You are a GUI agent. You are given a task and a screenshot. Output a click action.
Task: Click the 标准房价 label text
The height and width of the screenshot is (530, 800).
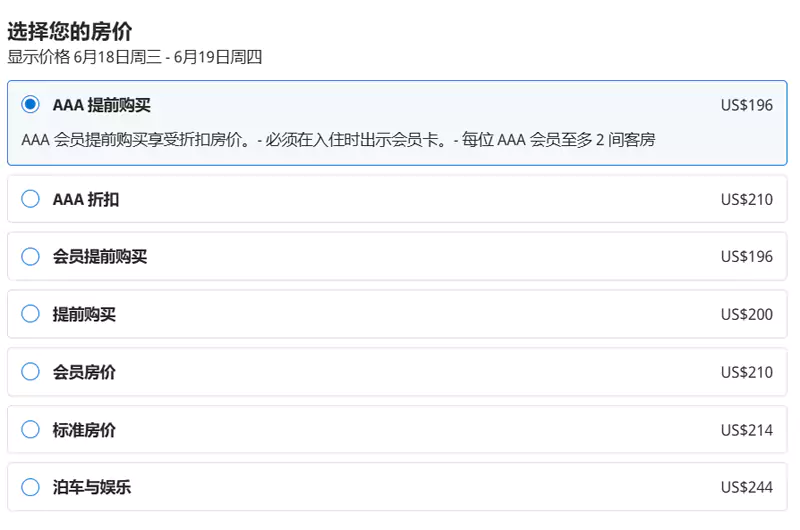[x=84, y=430]
